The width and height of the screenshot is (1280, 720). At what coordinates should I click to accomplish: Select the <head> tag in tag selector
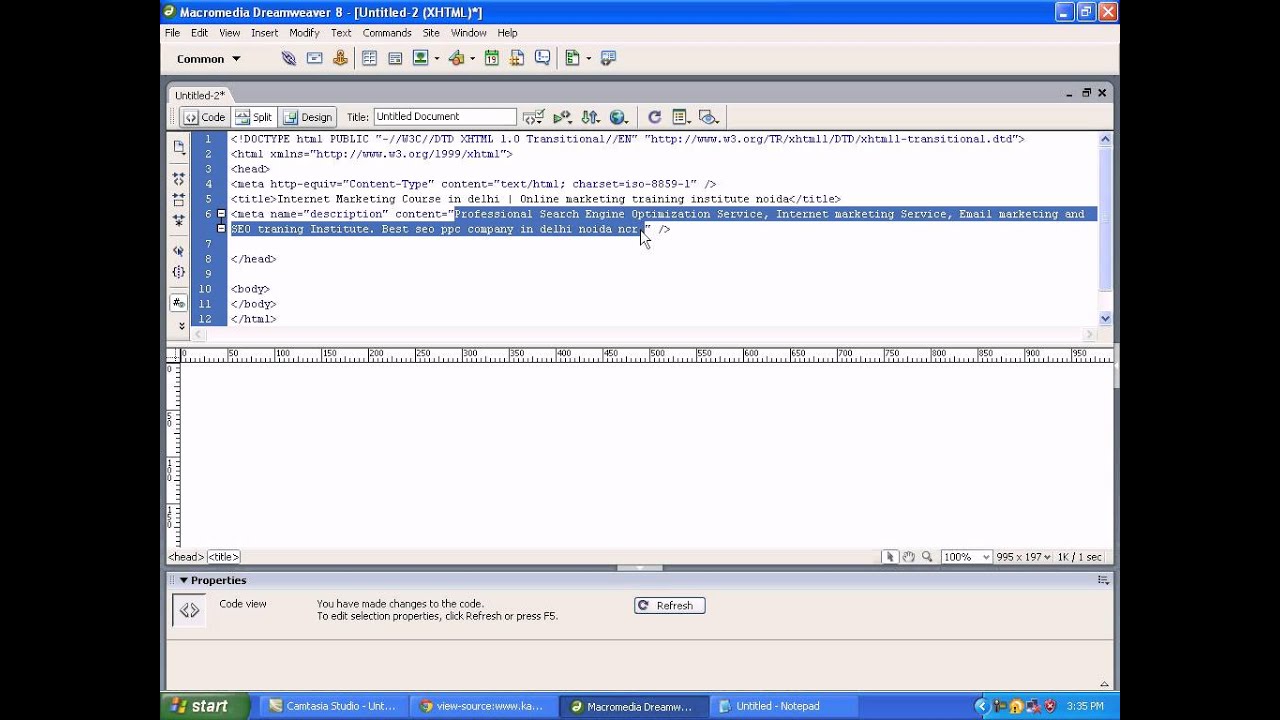[186, 557]
